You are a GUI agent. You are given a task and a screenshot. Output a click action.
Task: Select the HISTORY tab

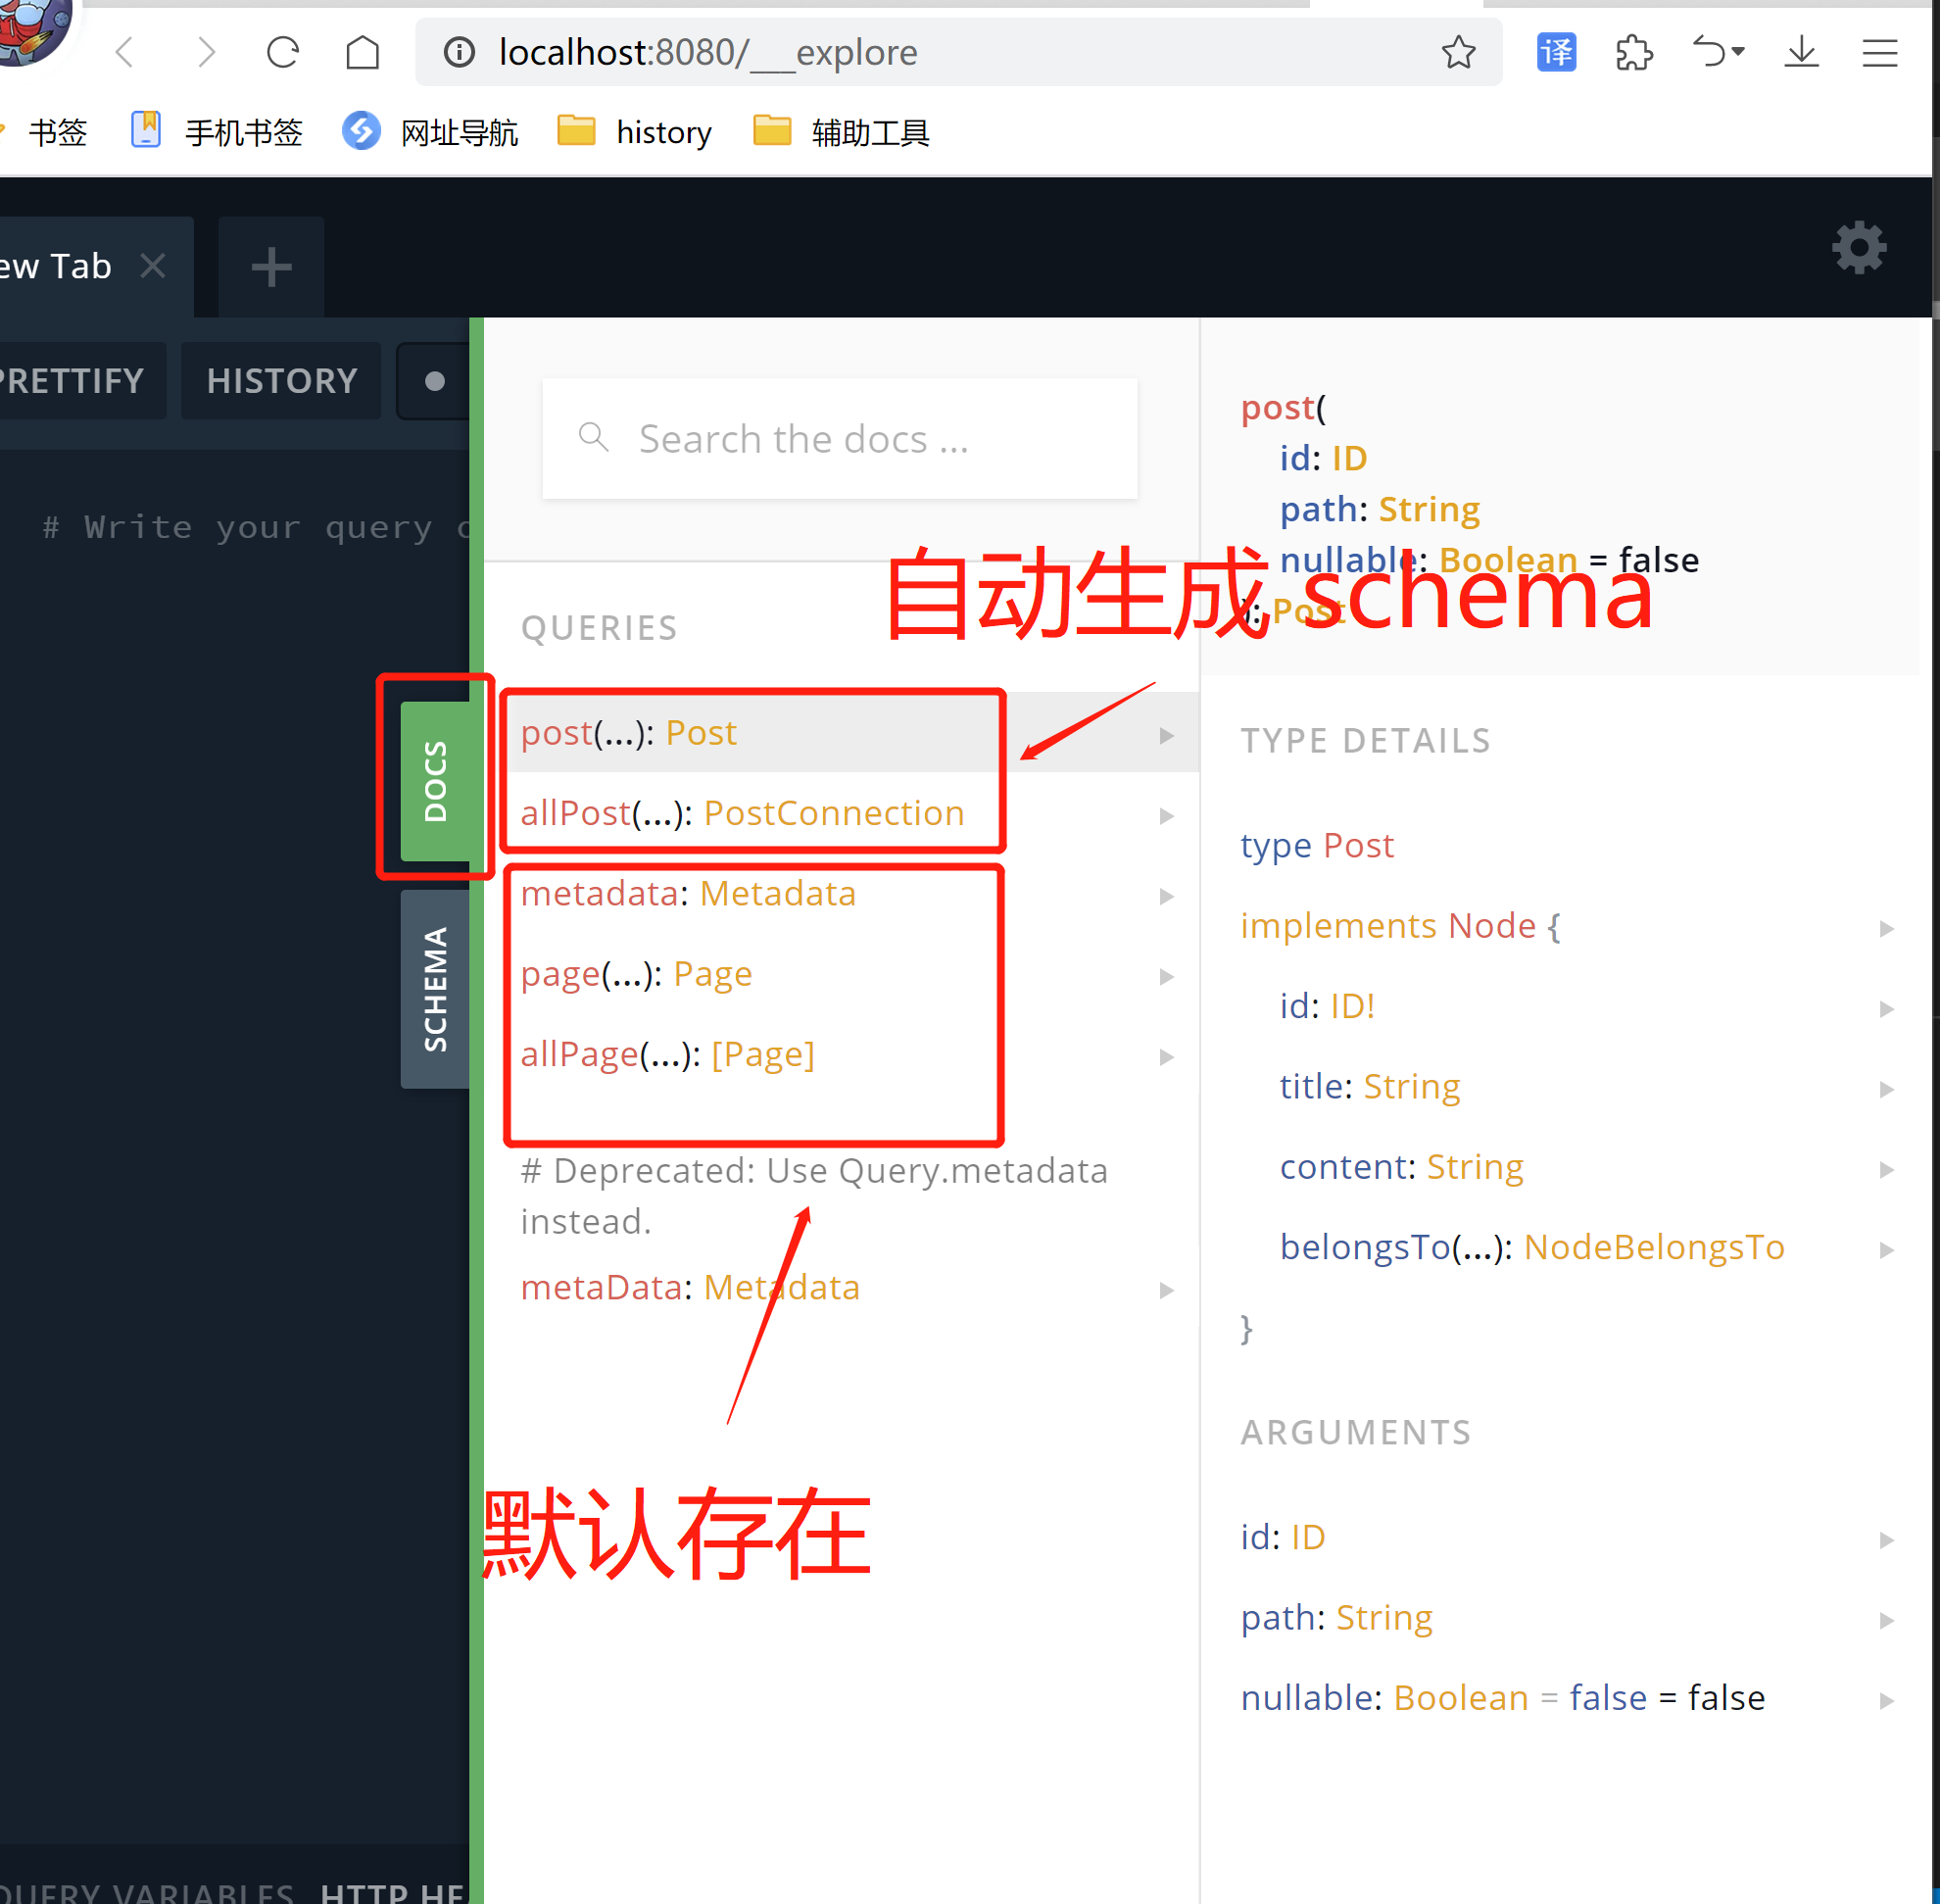(x=279, y=378)
